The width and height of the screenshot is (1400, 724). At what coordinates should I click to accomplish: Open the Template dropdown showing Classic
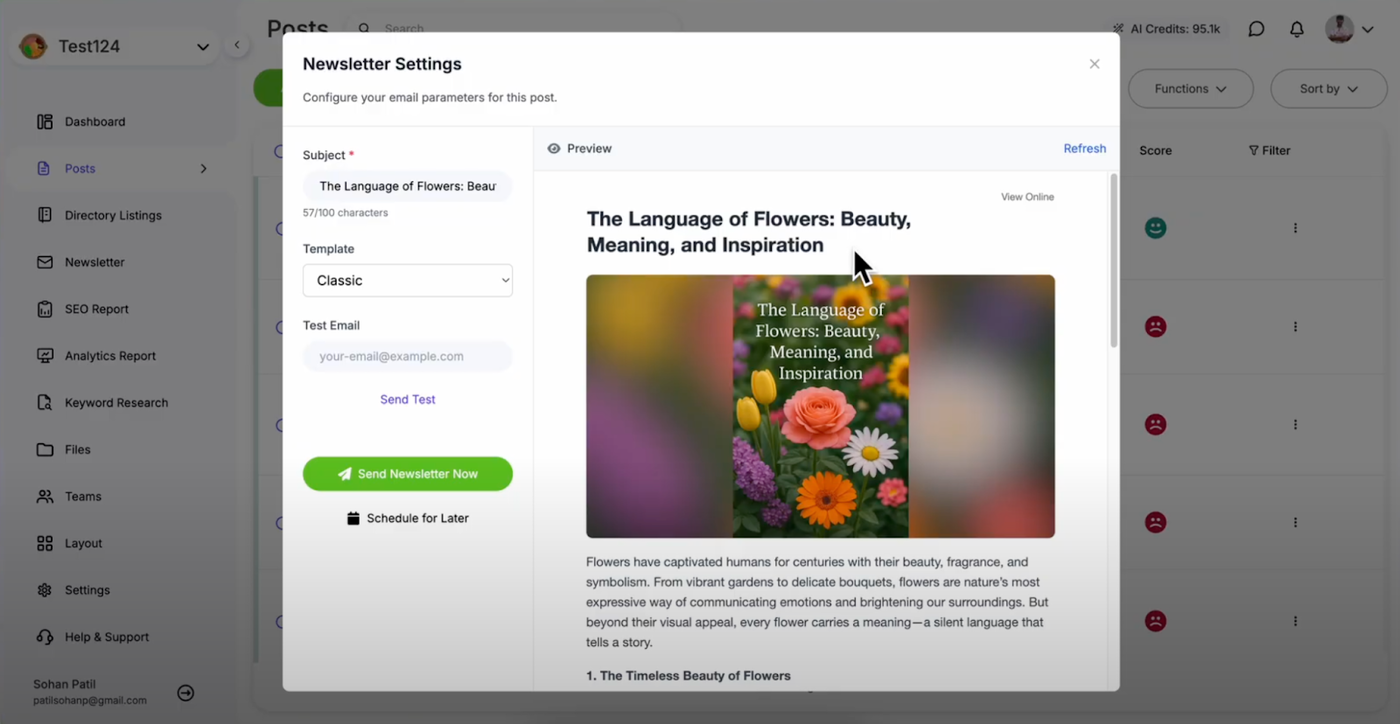pos(407,280)
